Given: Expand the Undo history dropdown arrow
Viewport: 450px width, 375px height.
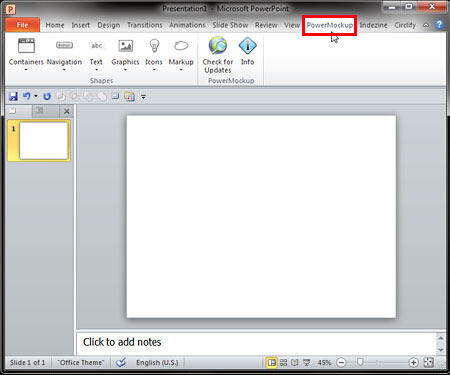Looking at the screenshot, I should pyautogui.click(x=36, y=96).
